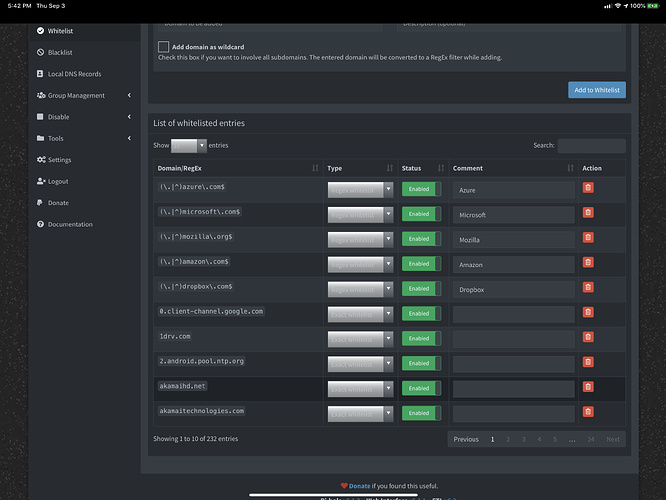Image resolution: width=666 pixels, height=500 pixels.
Task: Toggle Enabled status for mozilla.org entry
Action: [421, 239]
